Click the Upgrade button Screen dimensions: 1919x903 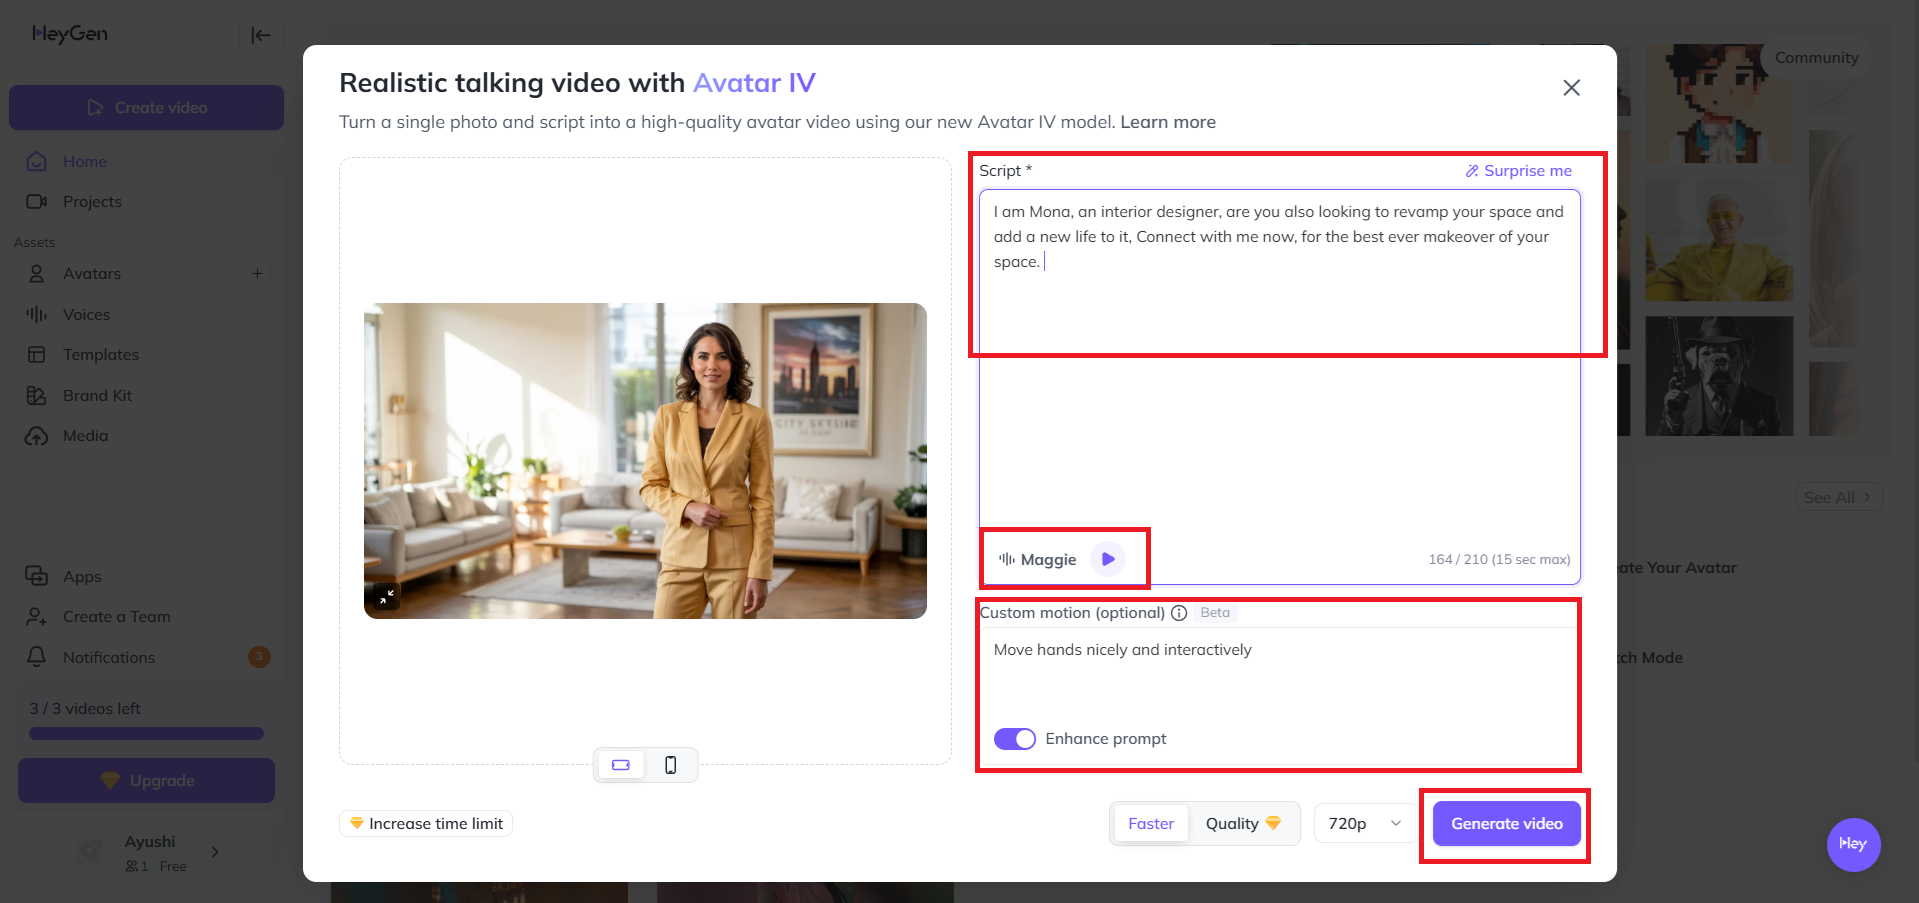point(146,780)
